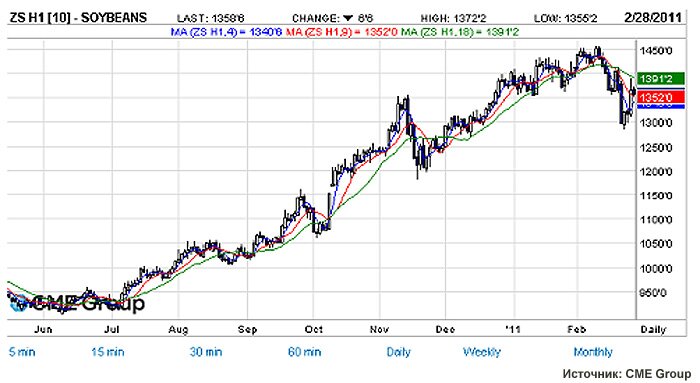The width and height of the screenshot is (700, 383).
Task: Click the Nov label on time axis
Action: (x=379, y=329)
